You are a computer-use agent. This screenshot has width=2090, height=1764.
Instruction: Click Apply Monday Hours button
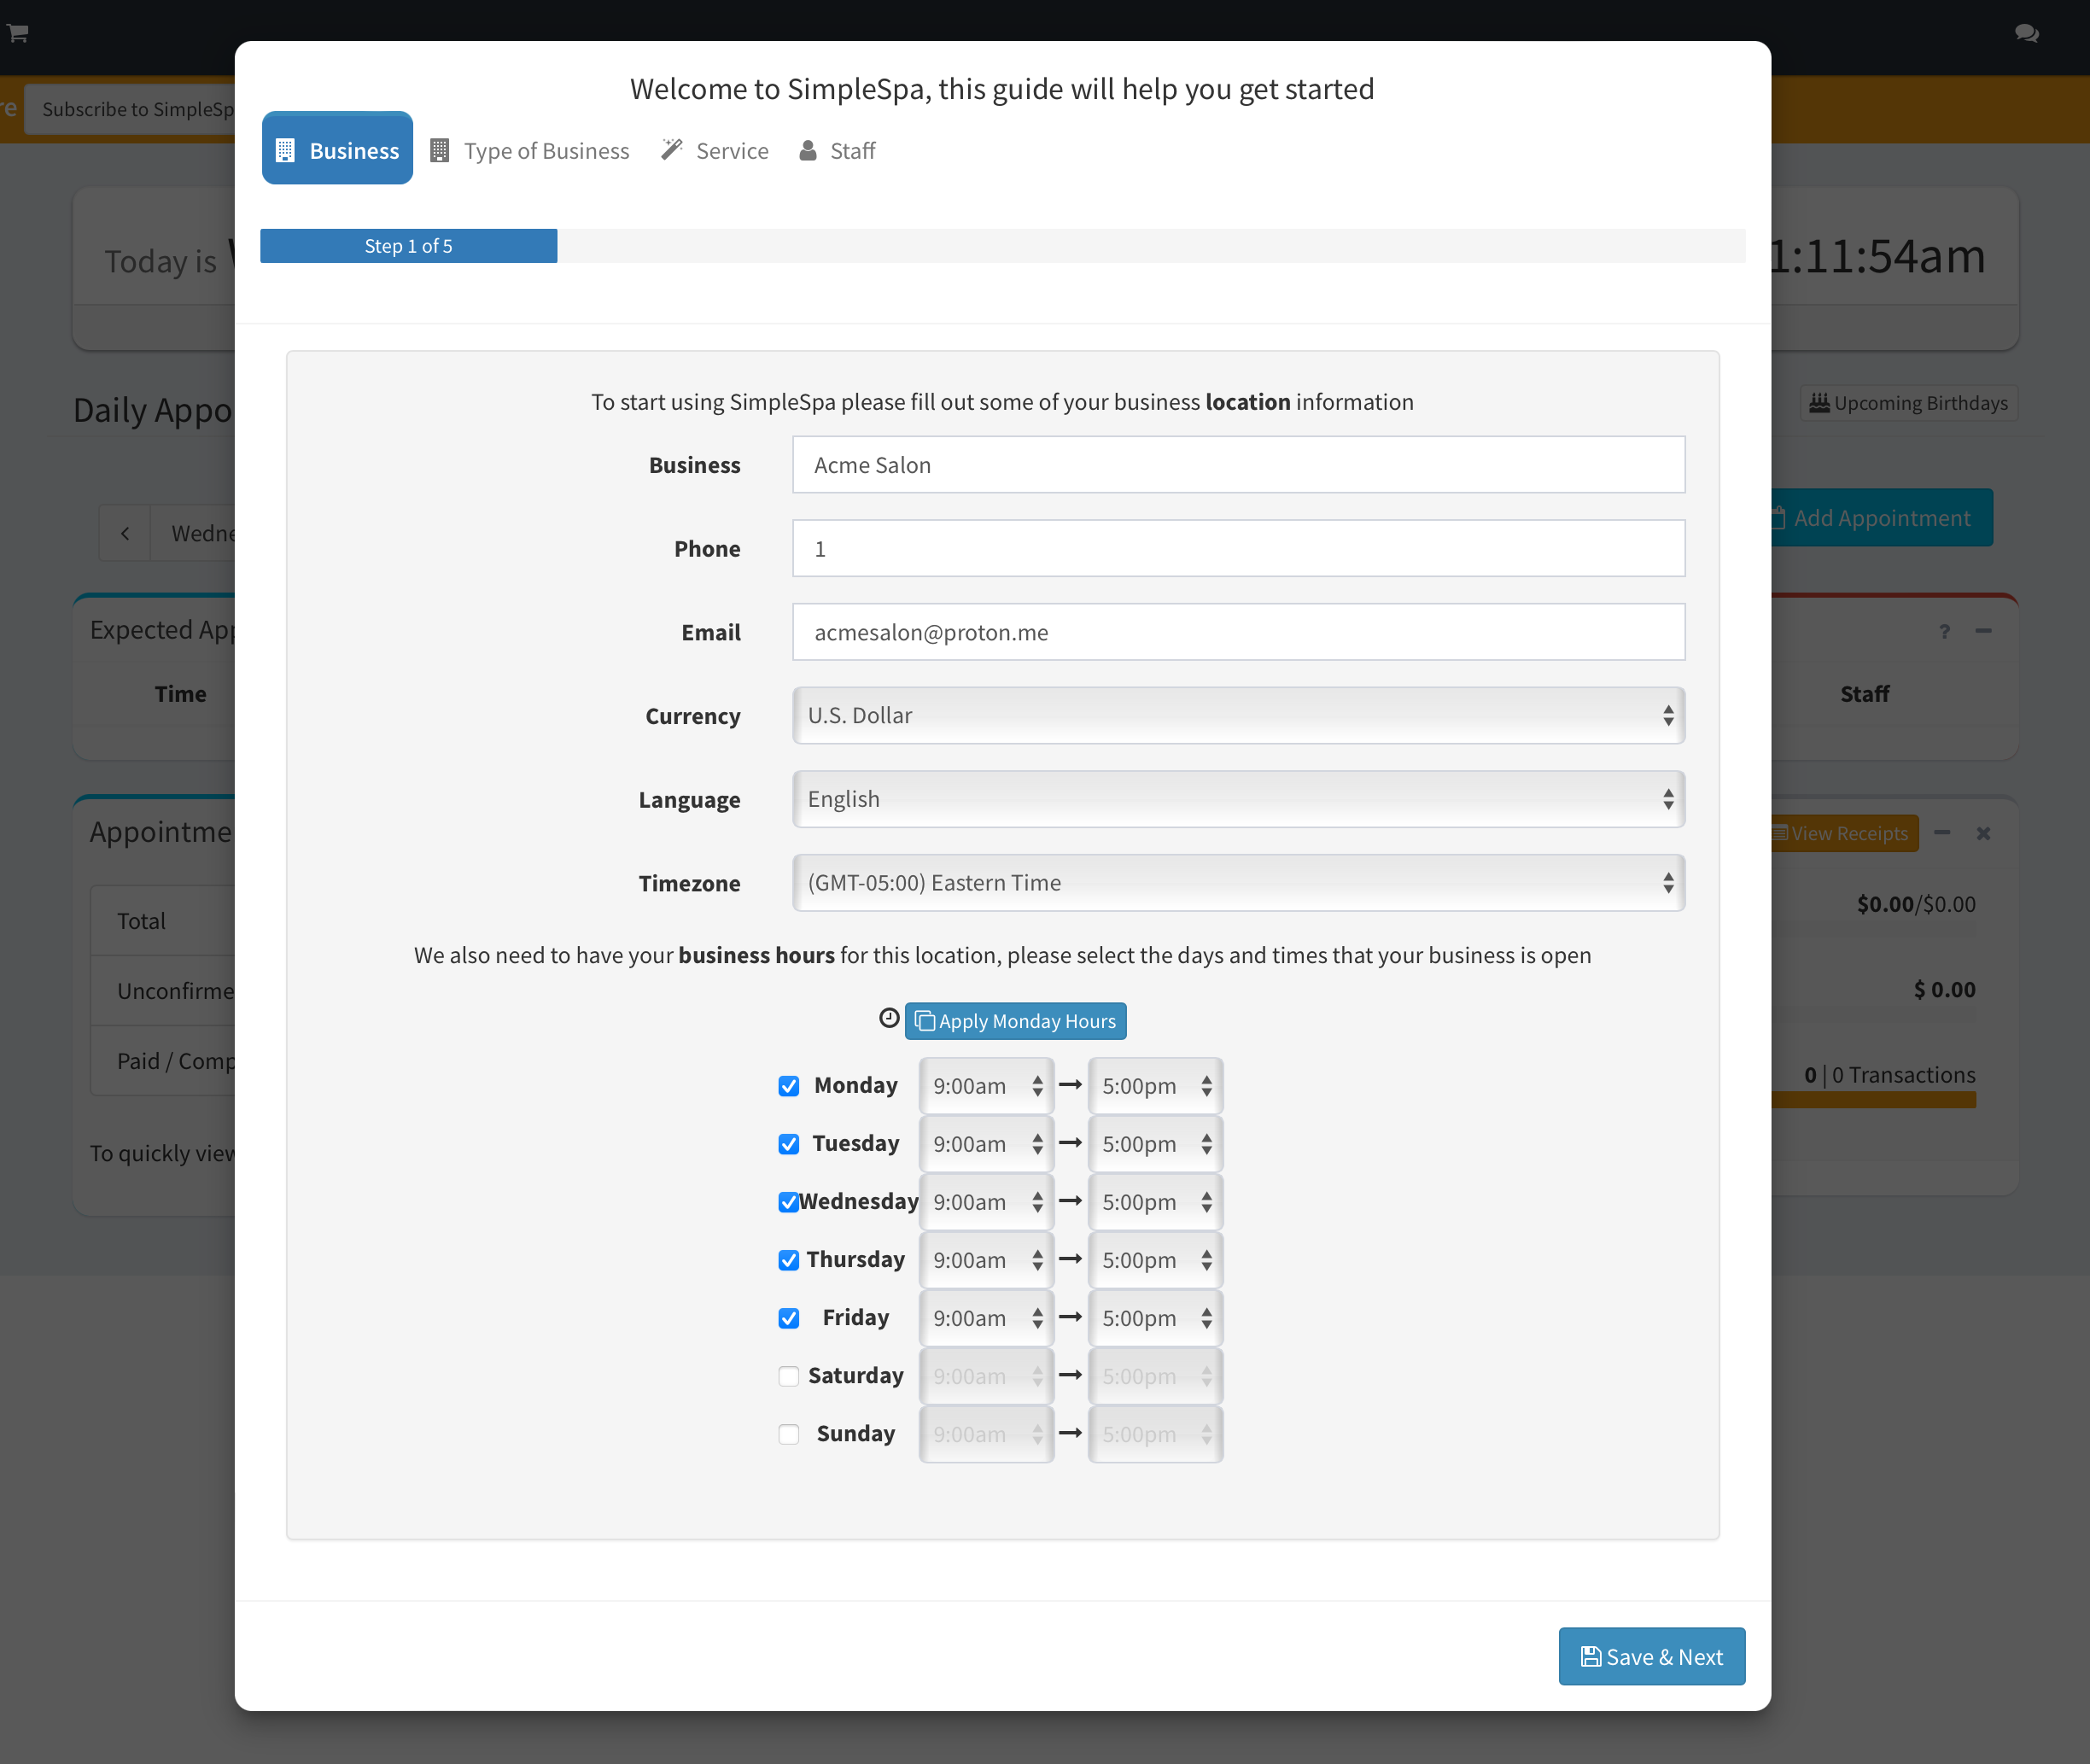point(1015,1021)
